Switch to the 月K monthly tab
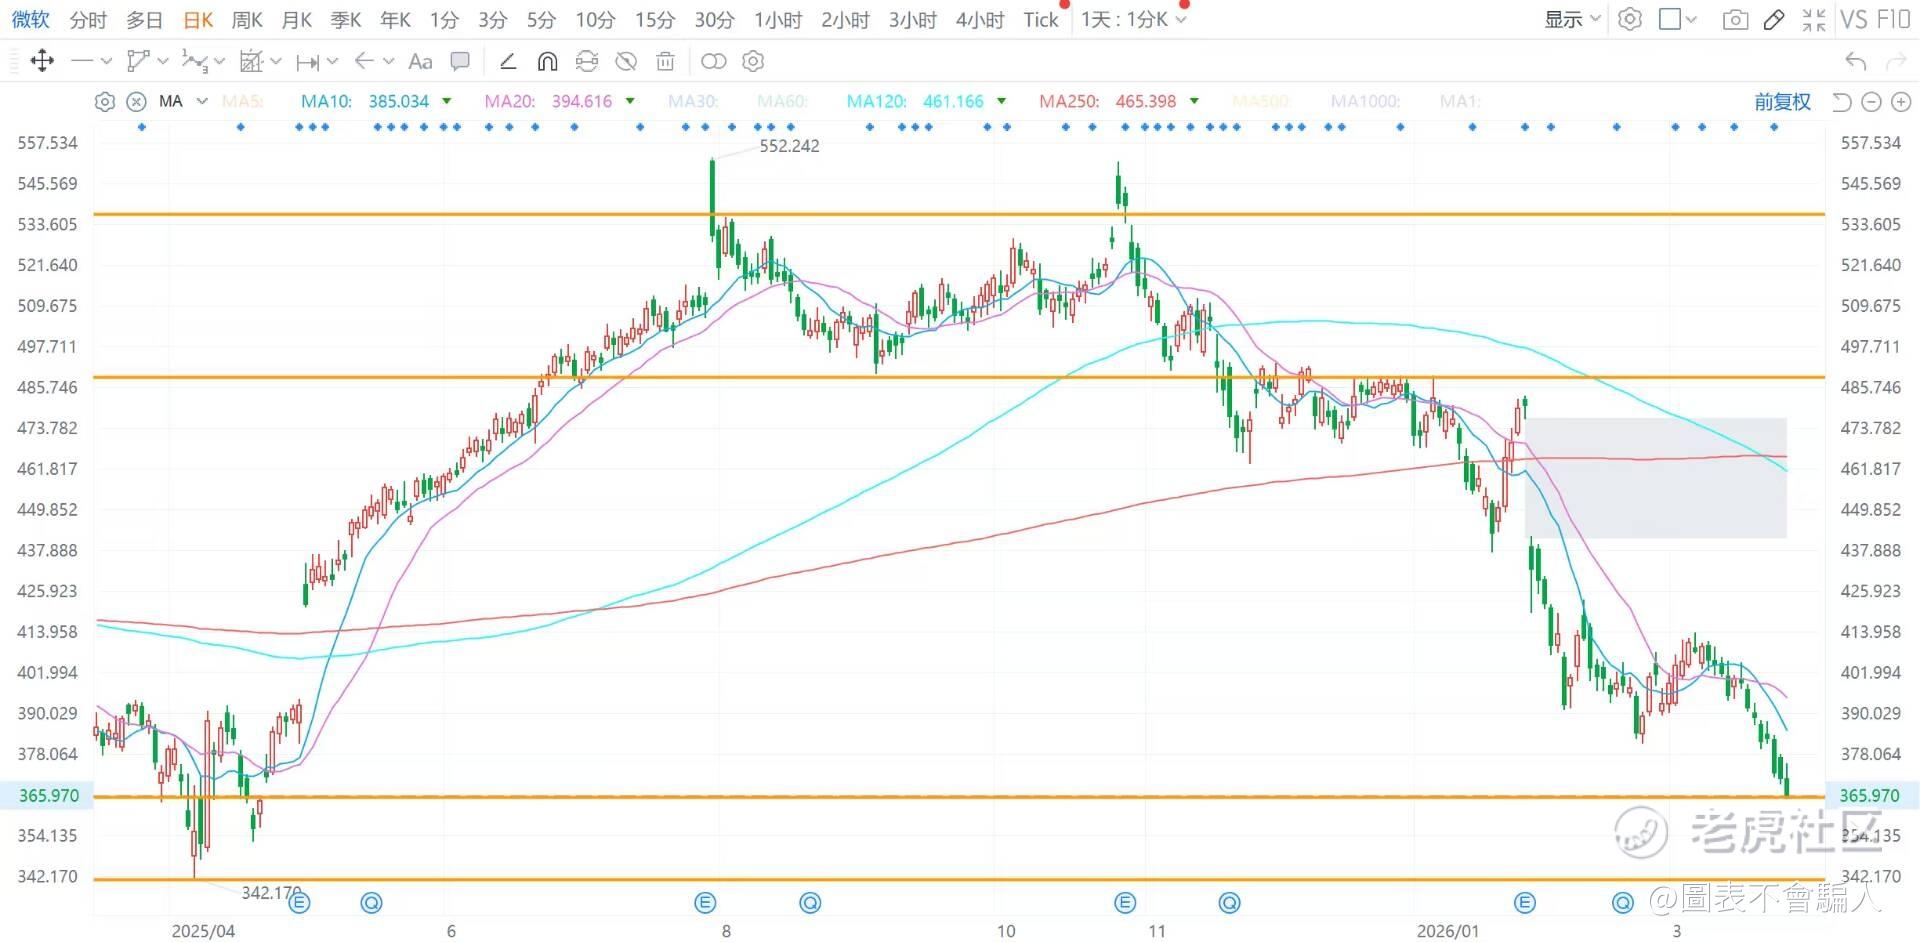1920x942 pixels. 297,20
